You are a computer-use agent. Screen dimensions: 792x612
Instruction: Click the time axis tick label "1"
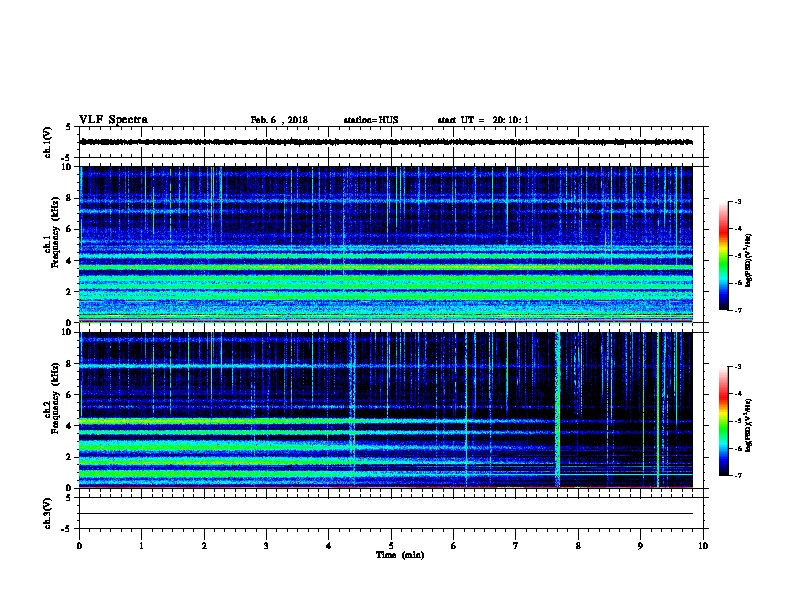[x=141, y=546]
